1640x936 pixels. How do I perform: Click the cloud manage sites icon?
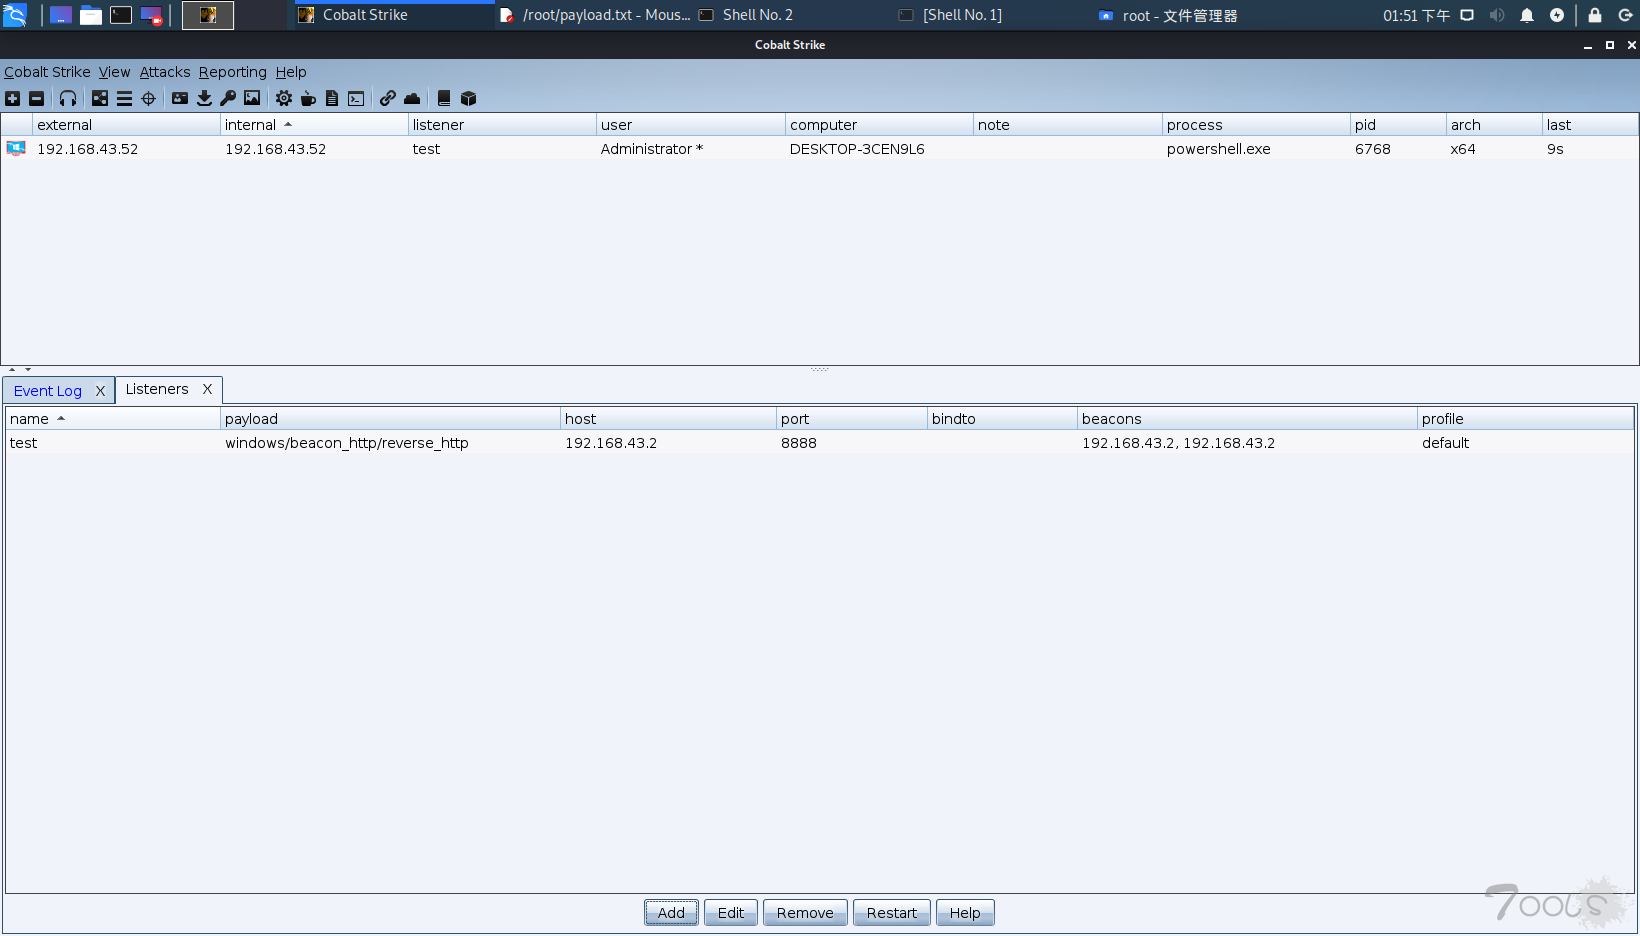pyautogui.click(x=412, y=98)
